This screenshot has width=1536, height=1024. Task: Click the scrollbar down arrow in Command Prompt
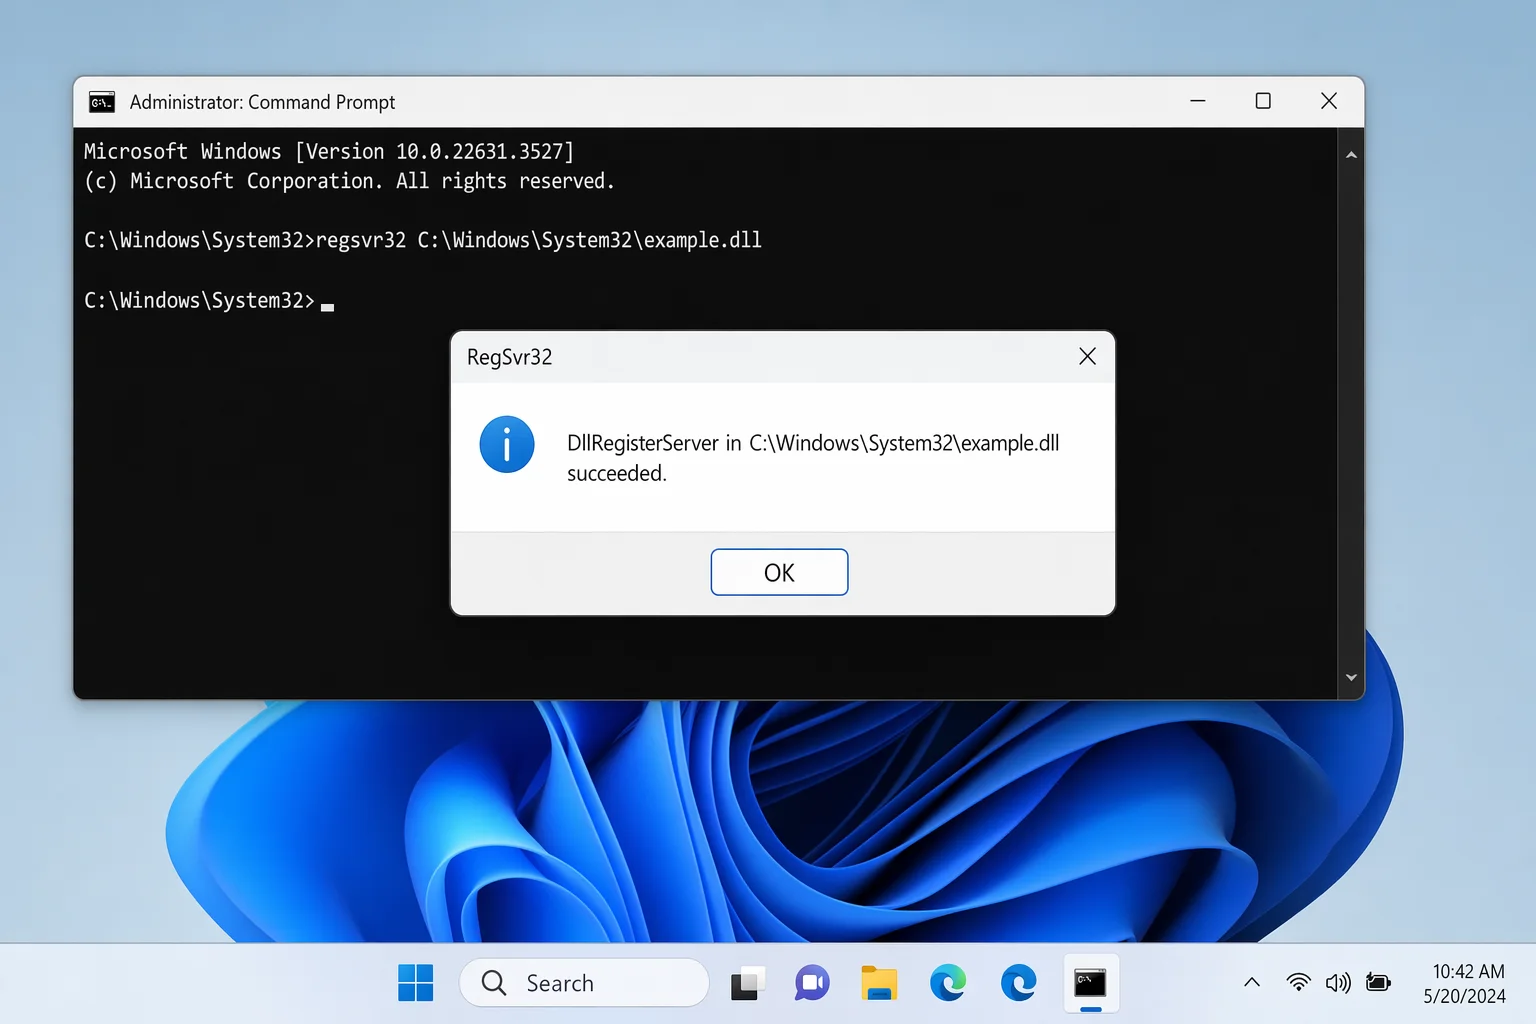[1351, 677]
